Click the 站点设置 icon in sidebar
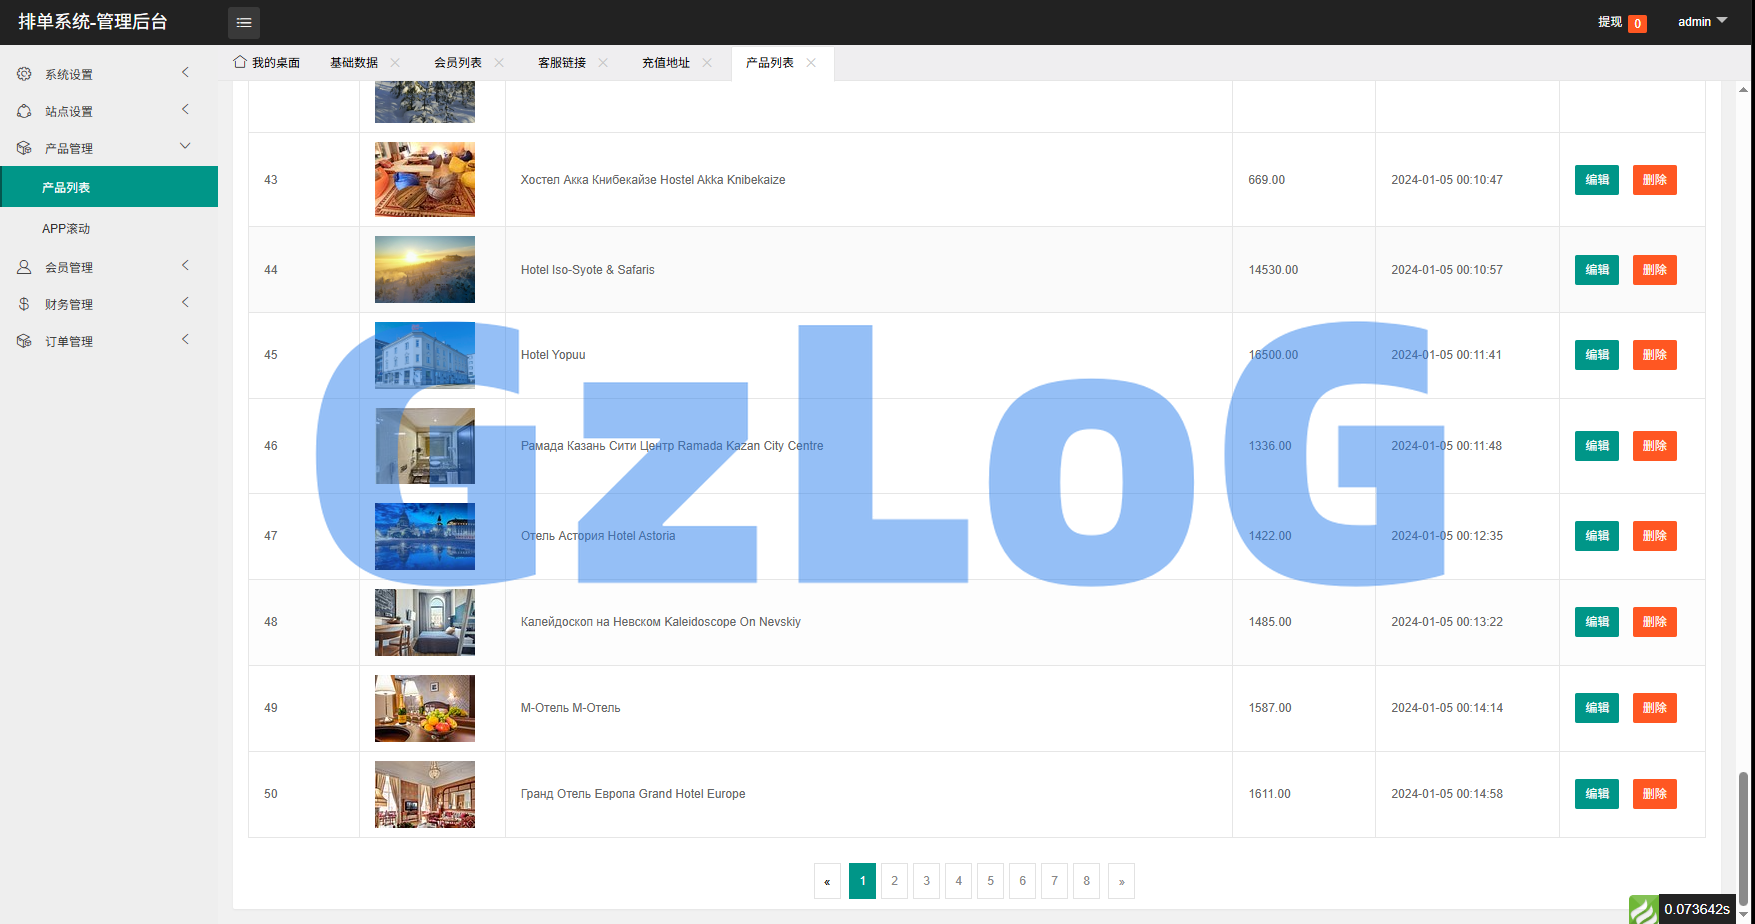Image resolution: width=1755 pixels, height=924 pixels. (24, 111)
